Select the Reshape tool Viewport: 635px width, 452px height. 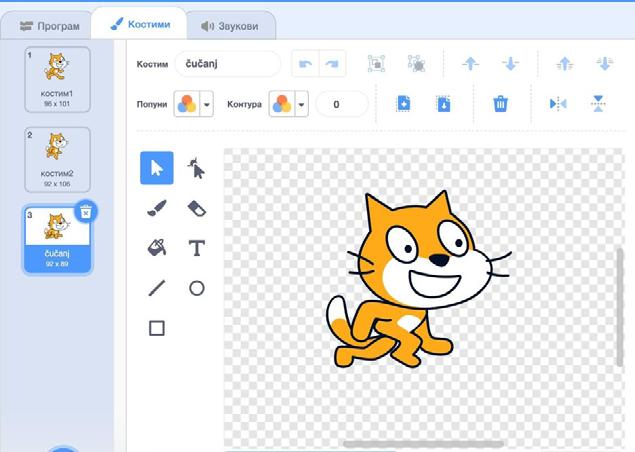(x=196, y=168)
